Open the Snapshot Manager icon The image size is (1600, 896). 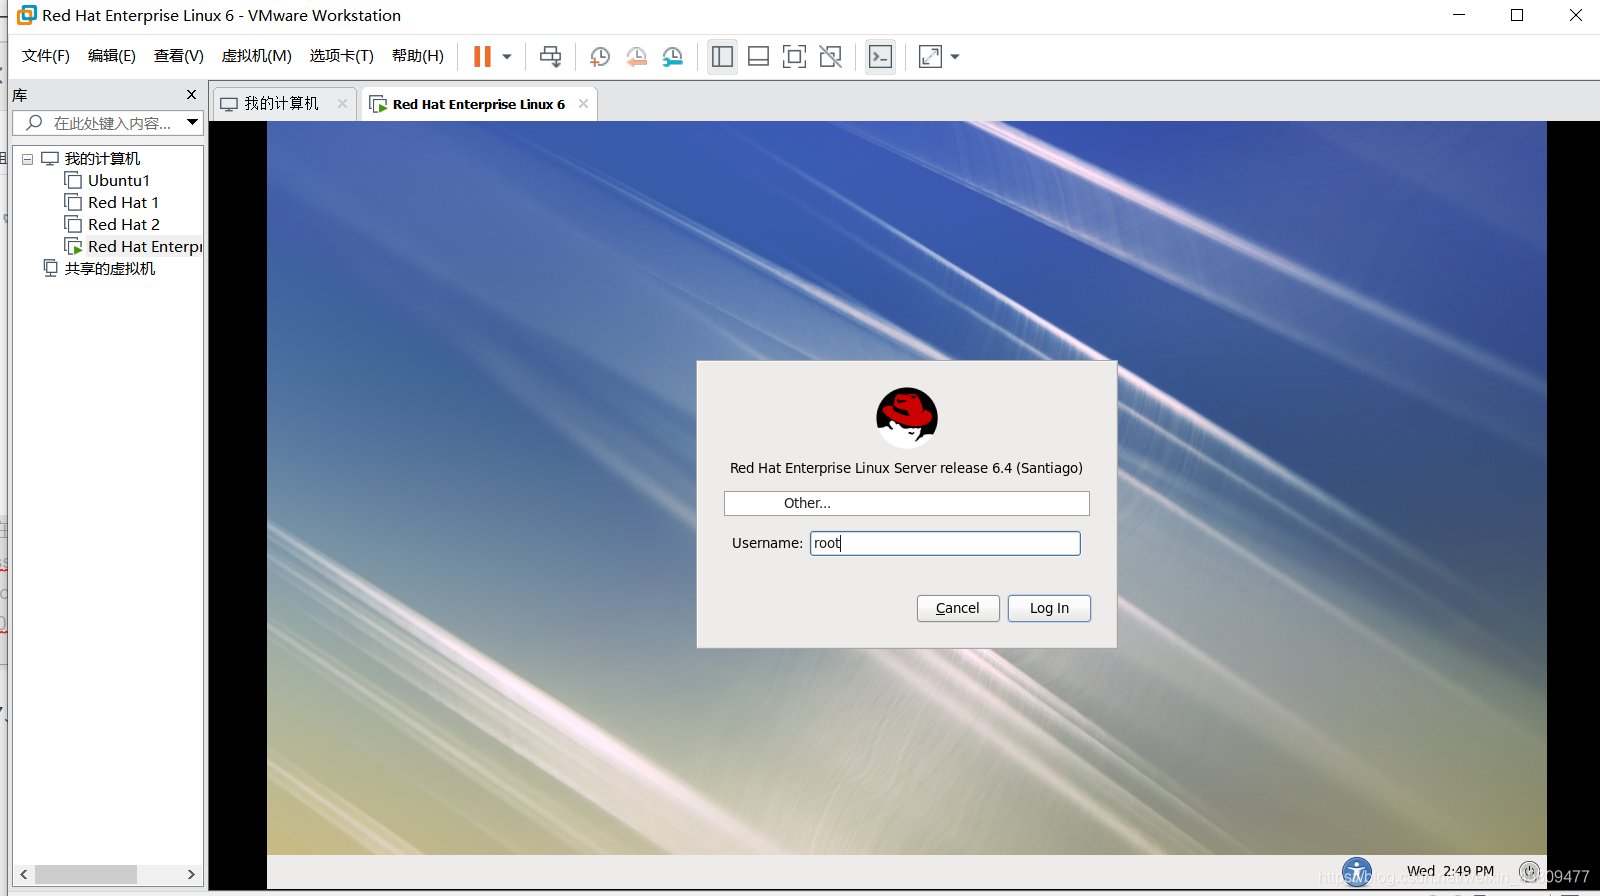tap(673, 57)
